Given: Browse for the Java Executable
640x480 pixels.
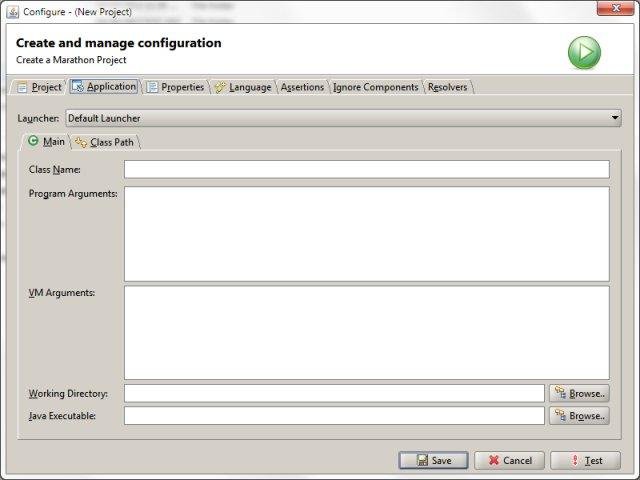Looking at the screenshot, I should (579, 416).
